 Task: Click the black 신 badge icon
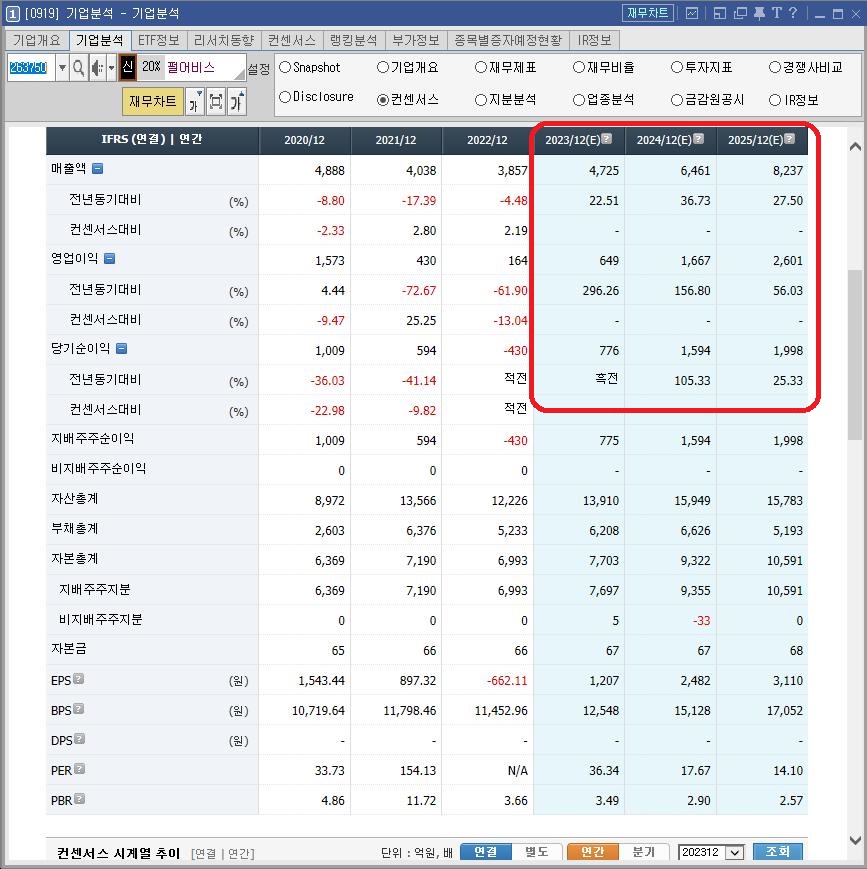pyautogui.click(x=128, y=67)
